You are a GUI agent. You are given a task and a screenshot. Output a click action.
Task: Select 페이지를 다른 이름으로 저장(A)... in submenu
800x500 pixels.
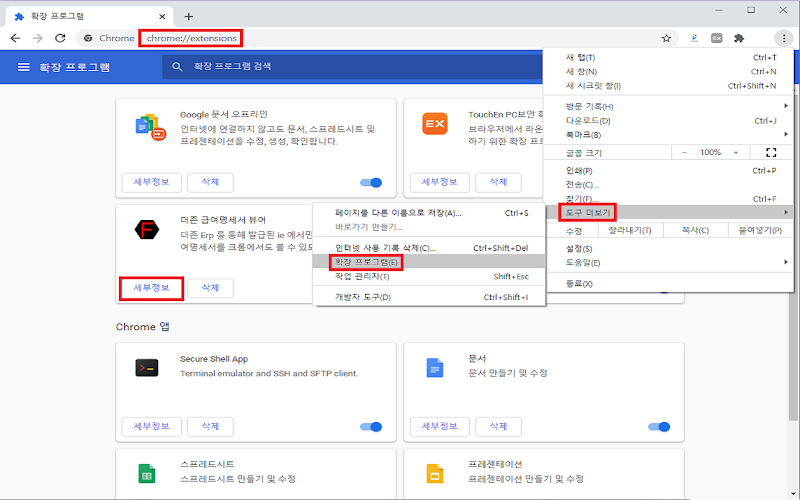(x=429, y=213)
